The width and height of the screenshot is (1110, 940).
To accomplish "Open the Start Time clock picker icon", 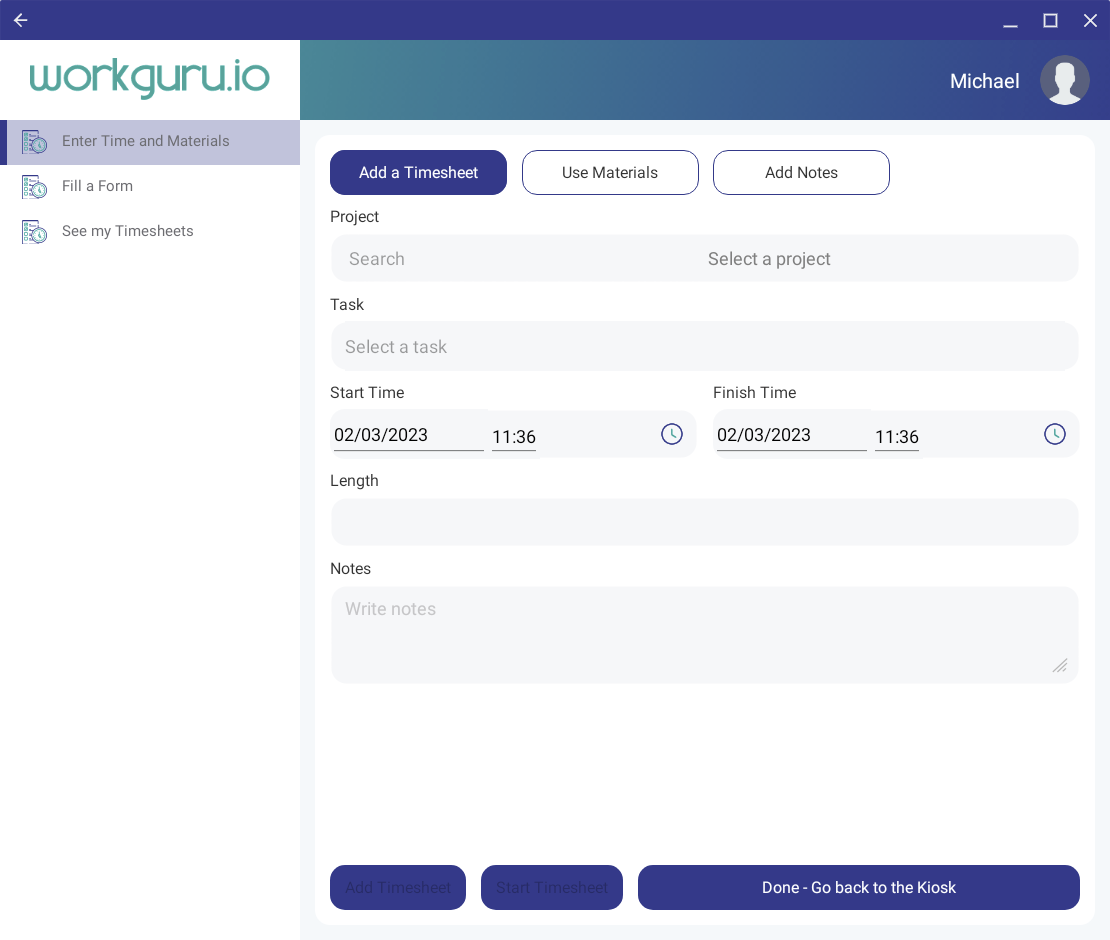I will tap(671, 434).
